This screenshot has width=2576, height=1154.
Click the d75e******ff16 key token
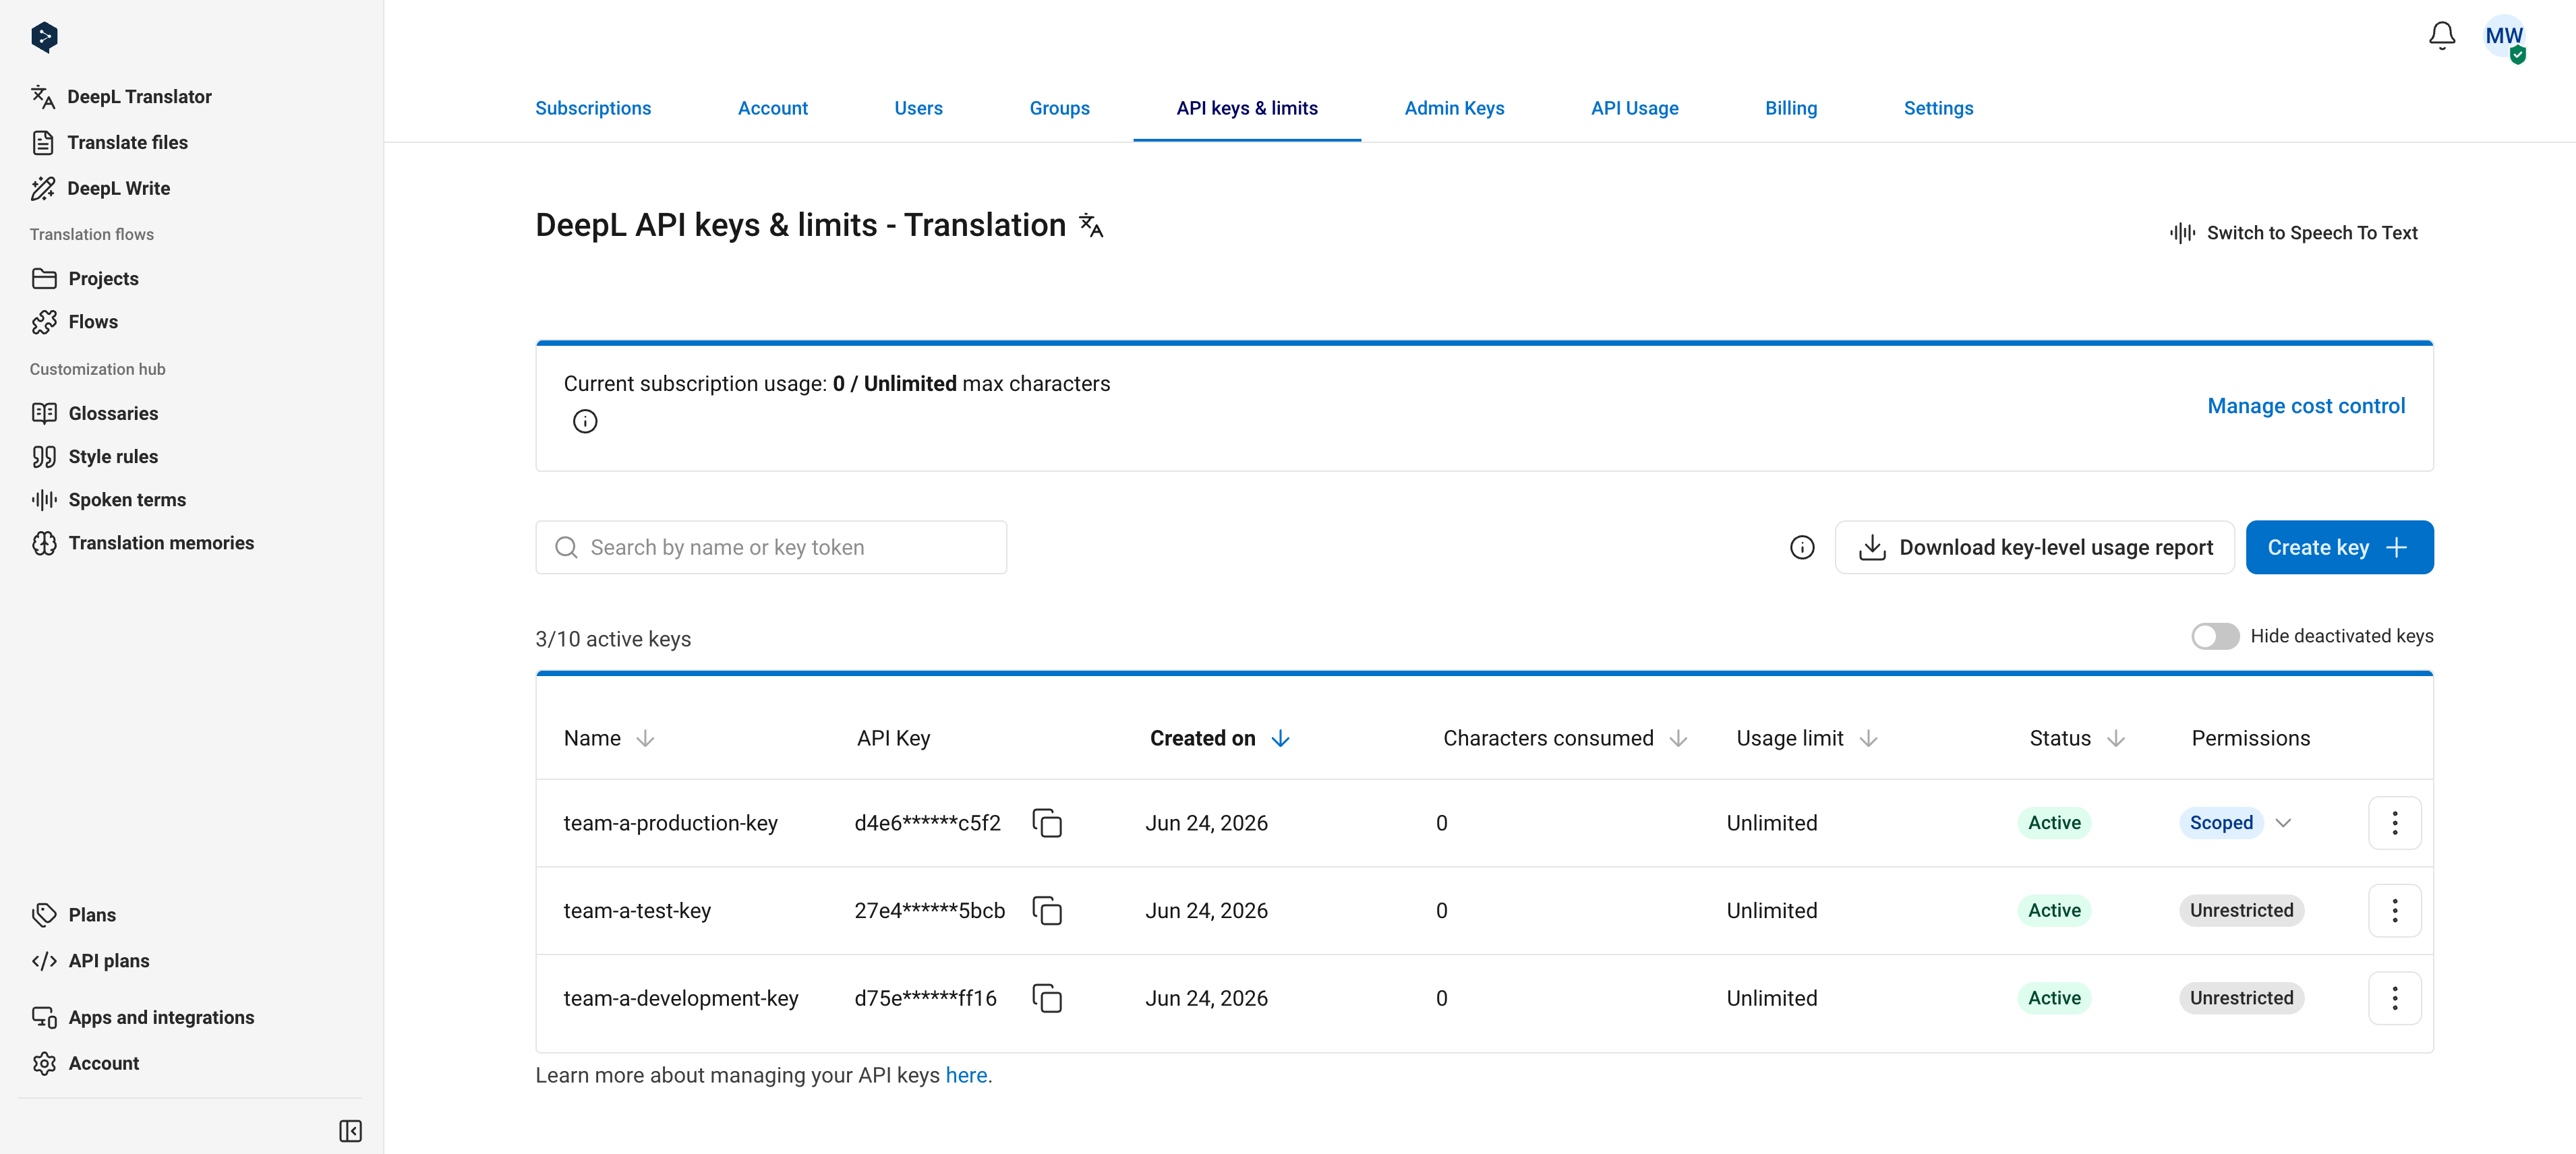[x=925, y=998]
